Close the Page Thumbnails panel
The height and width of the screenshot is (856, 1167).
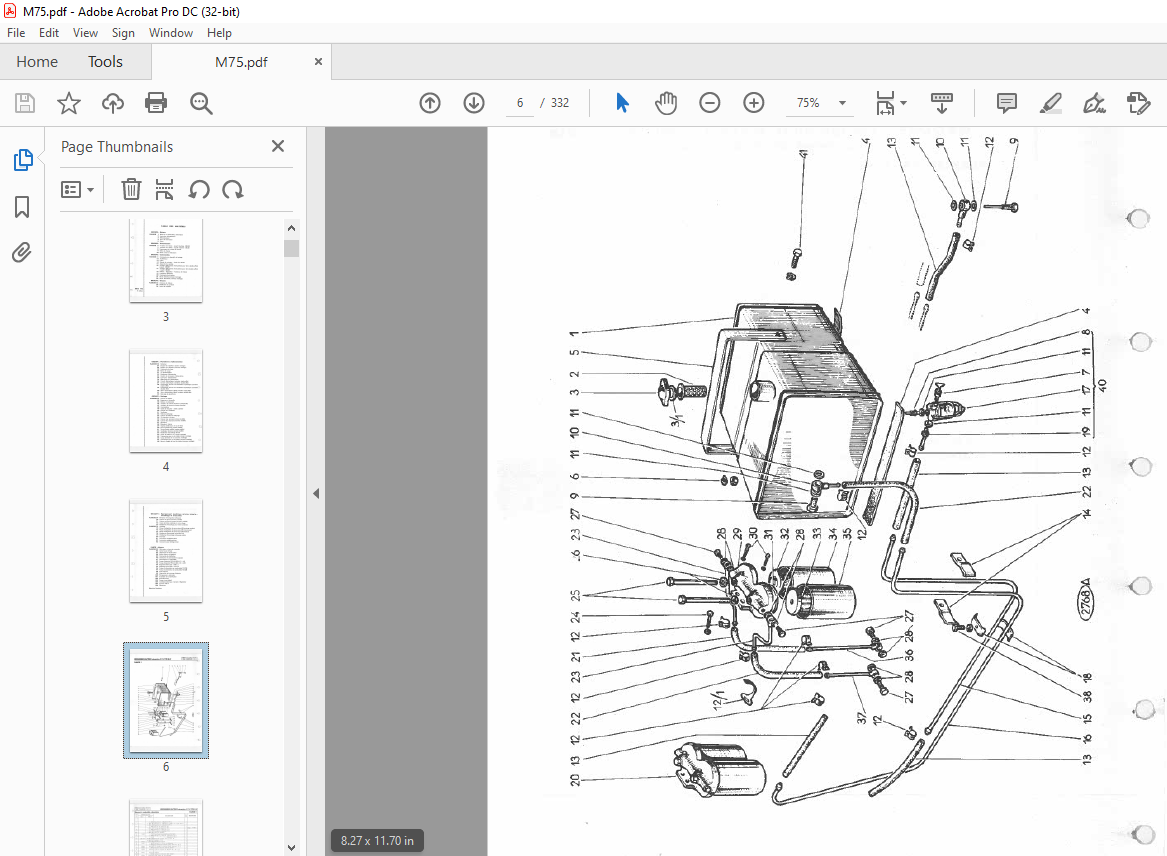coord(278,146)
